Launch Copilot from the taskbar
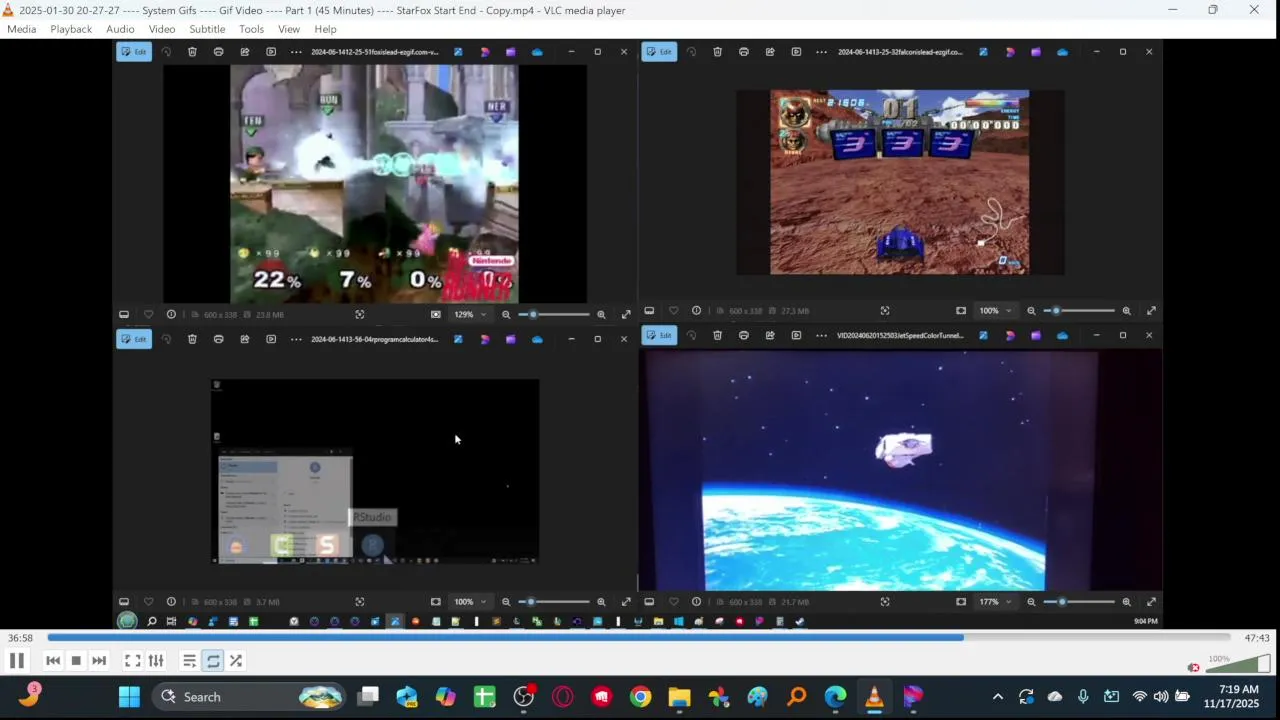 tap(445, 697)
